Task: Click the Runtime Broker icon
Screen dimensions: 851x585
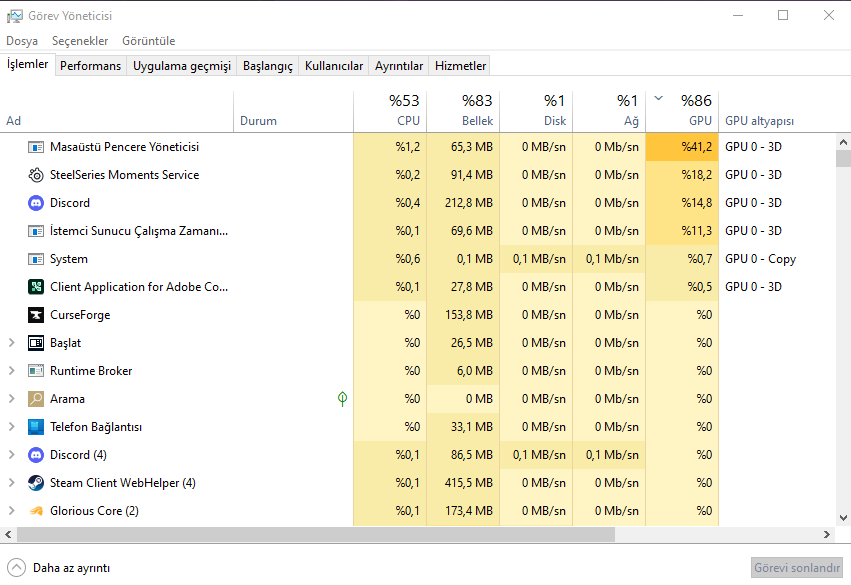Action: coord(36,371)
